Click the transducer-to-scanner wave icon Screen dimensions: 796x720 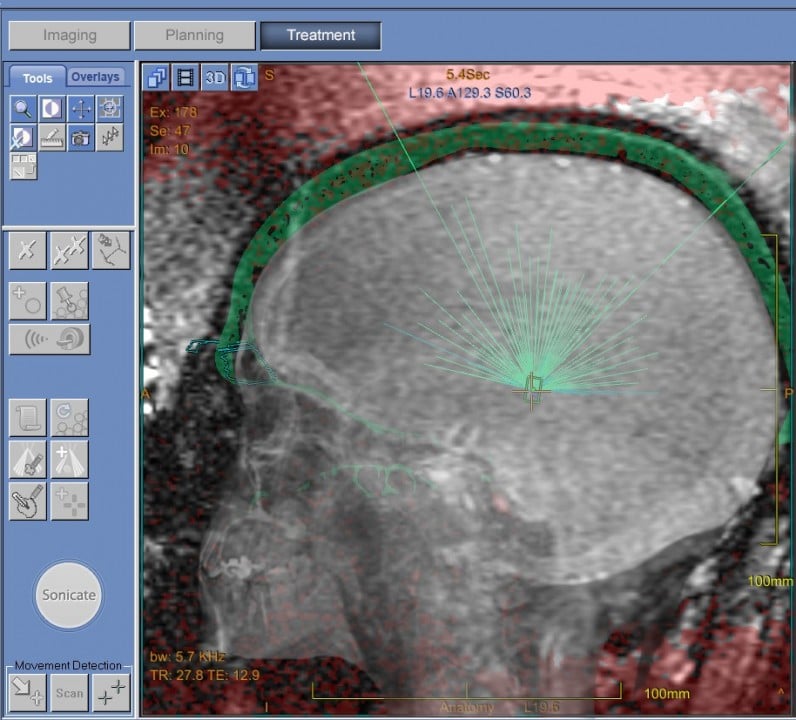[x=50, y=340]
